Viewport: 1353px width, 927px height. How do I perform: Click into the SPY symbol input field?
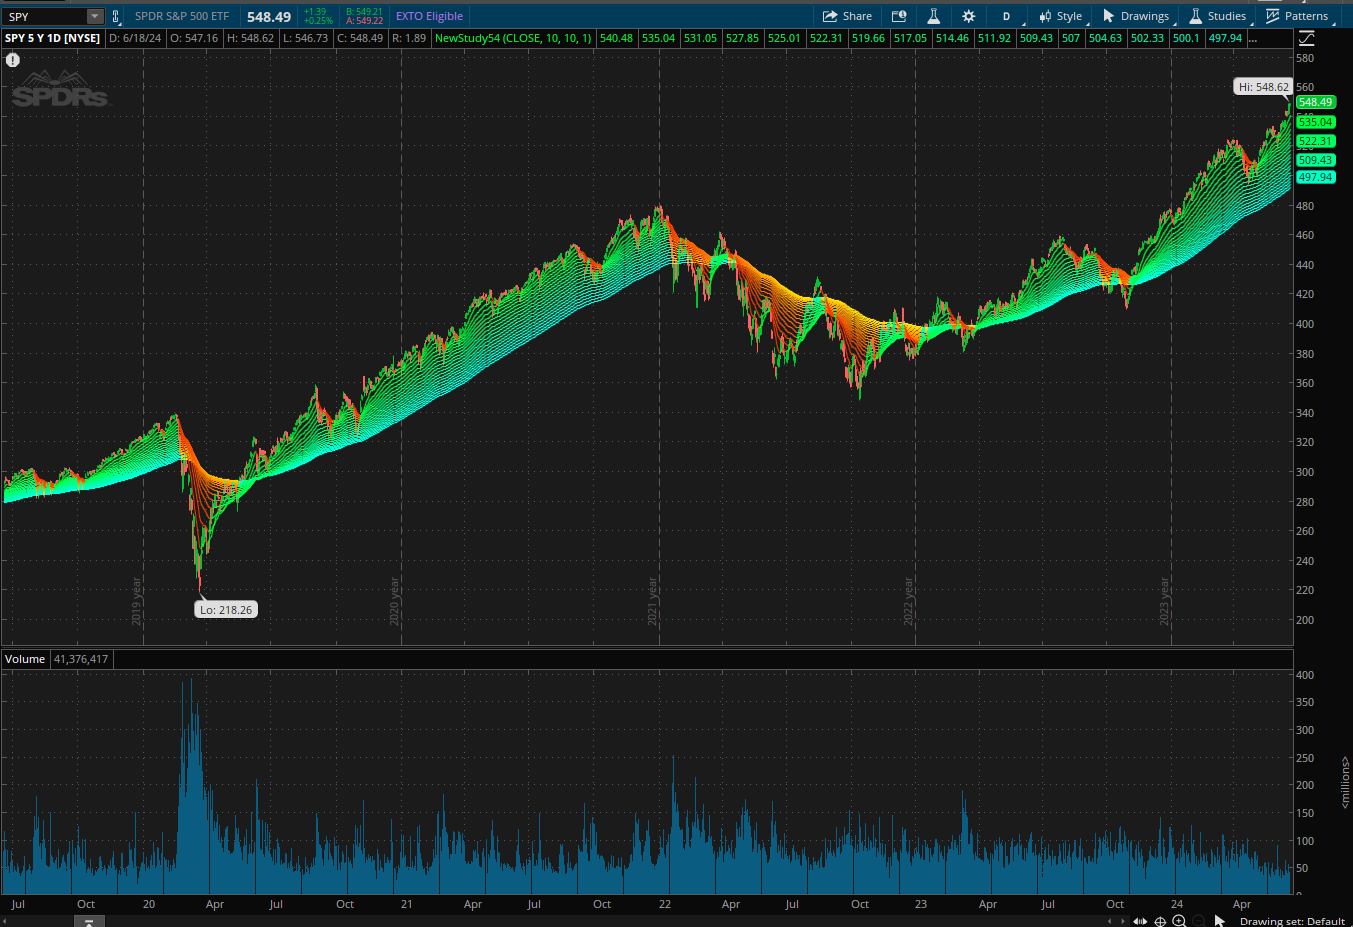pos(44,16)
